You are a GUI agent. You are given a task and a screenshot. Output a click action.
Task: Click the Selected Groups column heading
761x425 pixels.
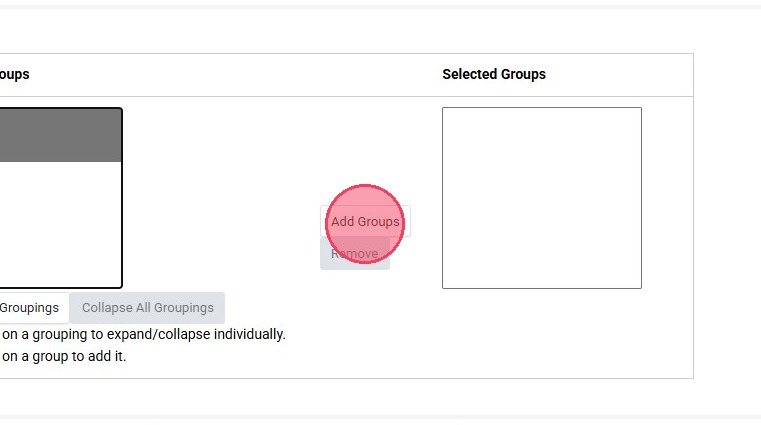click(x=494, y=74)
